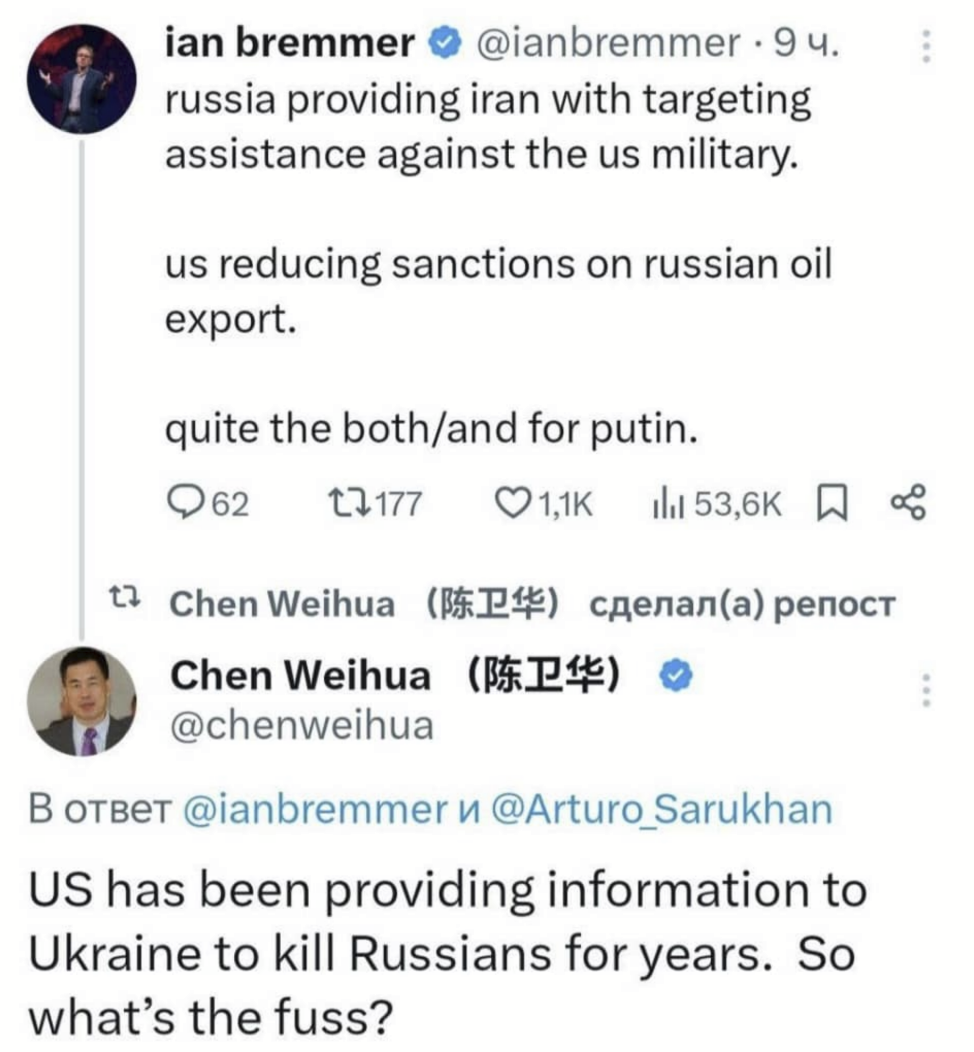Like the tweet with heart icon

[x=516, y=503]
